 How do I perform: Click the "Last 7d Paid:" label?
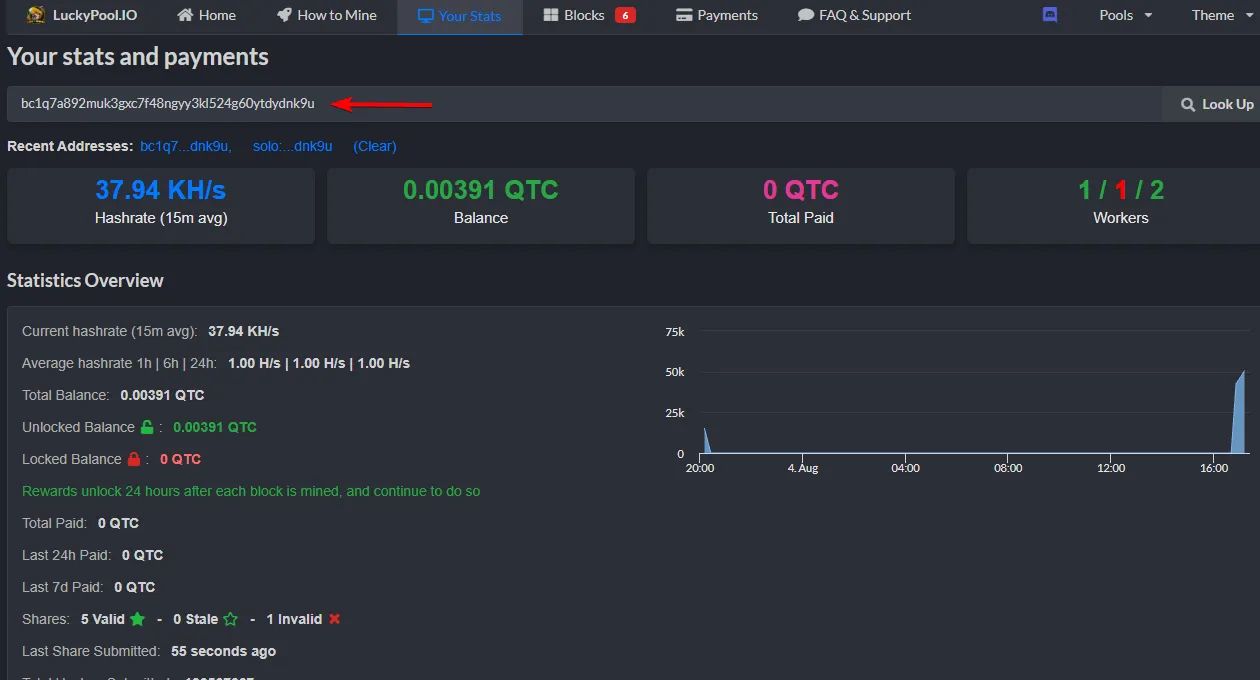(64, 587)
